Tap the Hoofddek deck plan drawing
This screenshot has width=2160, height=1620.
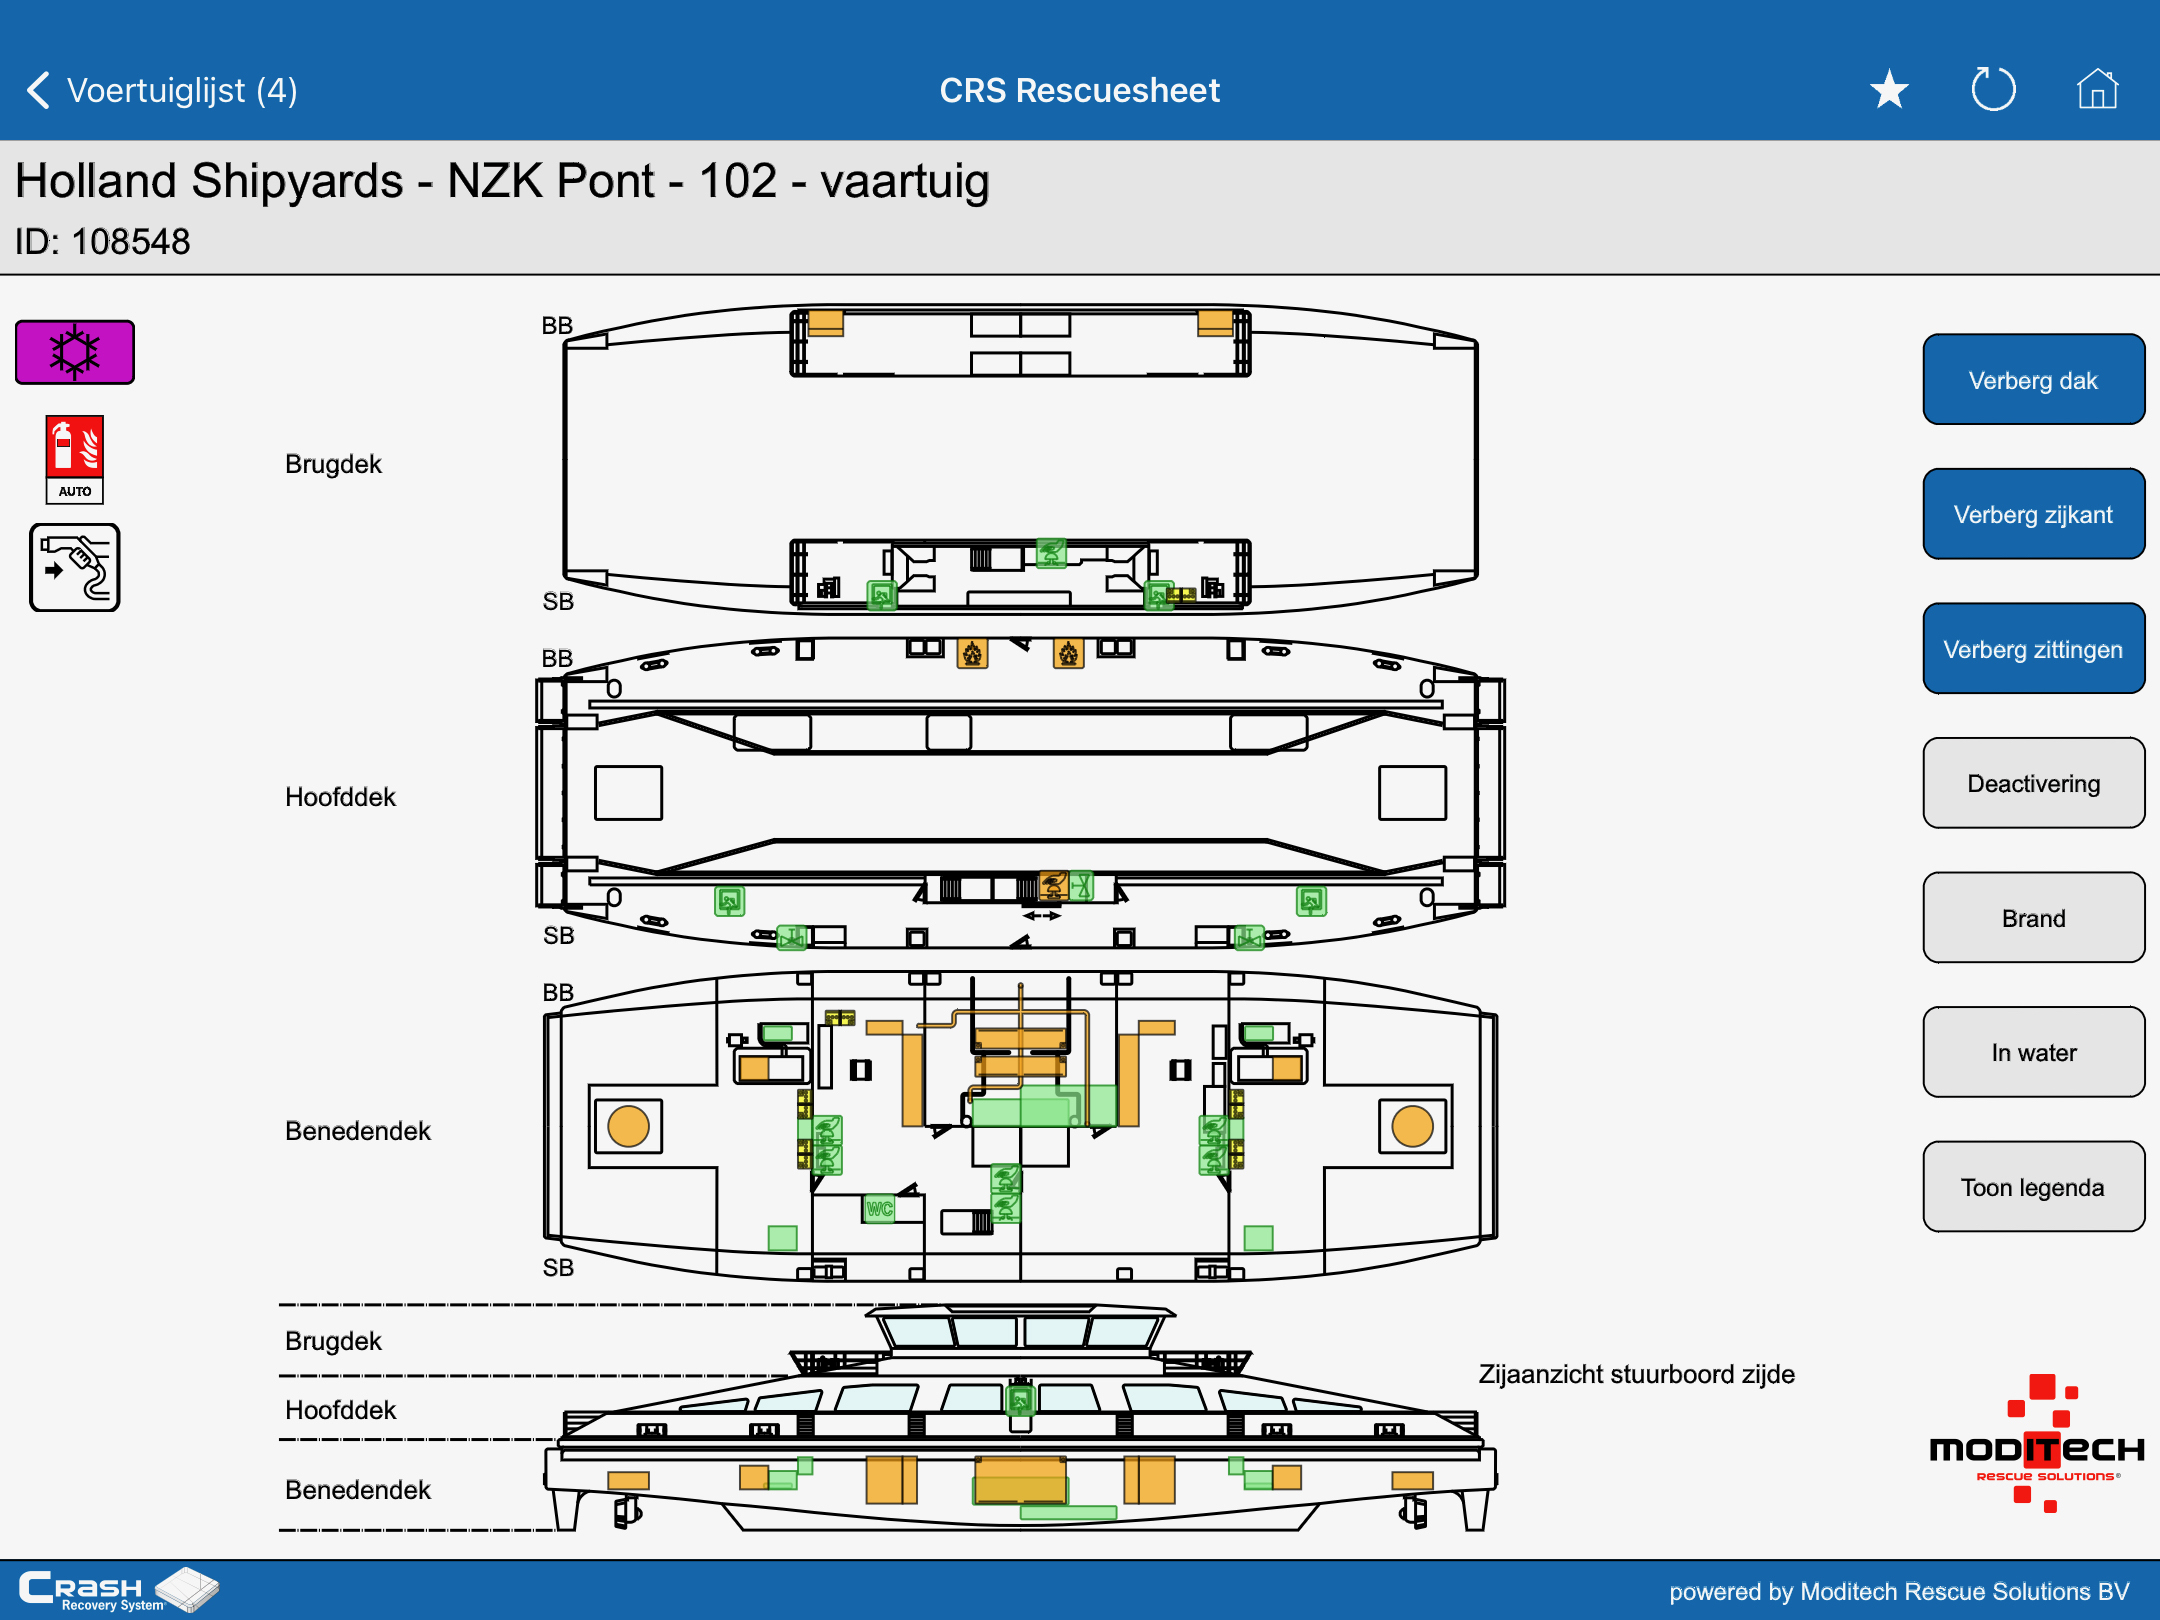point(1020,795)
